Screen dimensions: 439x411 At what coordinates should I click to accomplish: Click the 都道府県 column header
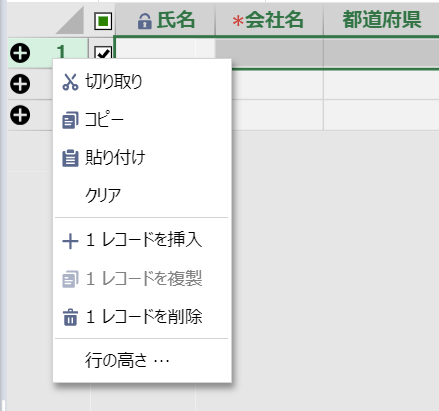coord(381,20)
